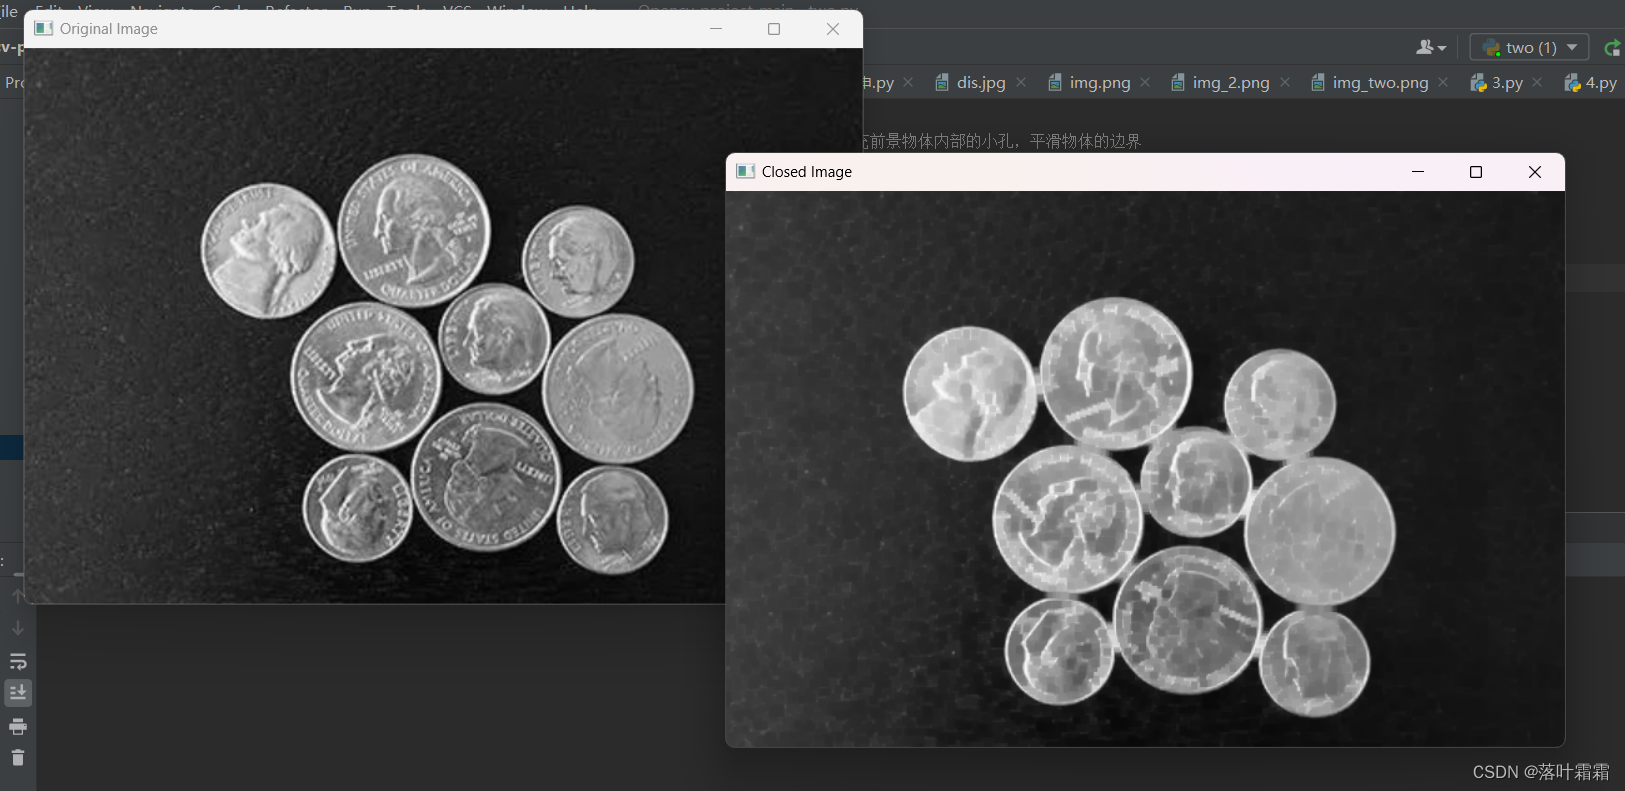Clear console output with trash icon
The width and height of the screenshot is (1625, 791).
pos(18,758)
